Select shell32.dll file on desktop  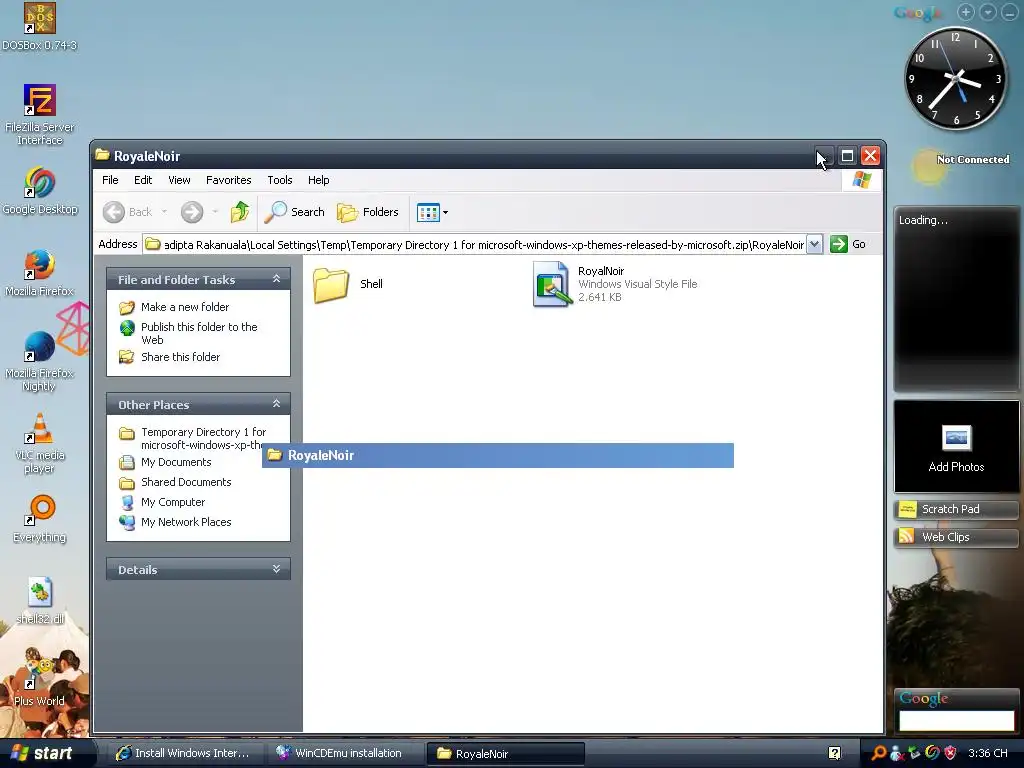[x=39, y=601]
